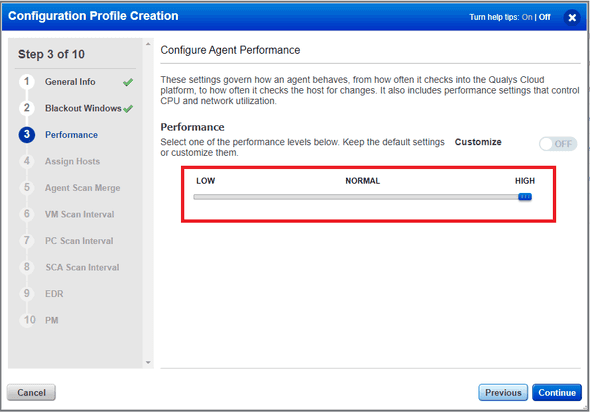Set performance slider to LOW label
Viewport: 590px width, 413px height.
[x=205, y=181]
